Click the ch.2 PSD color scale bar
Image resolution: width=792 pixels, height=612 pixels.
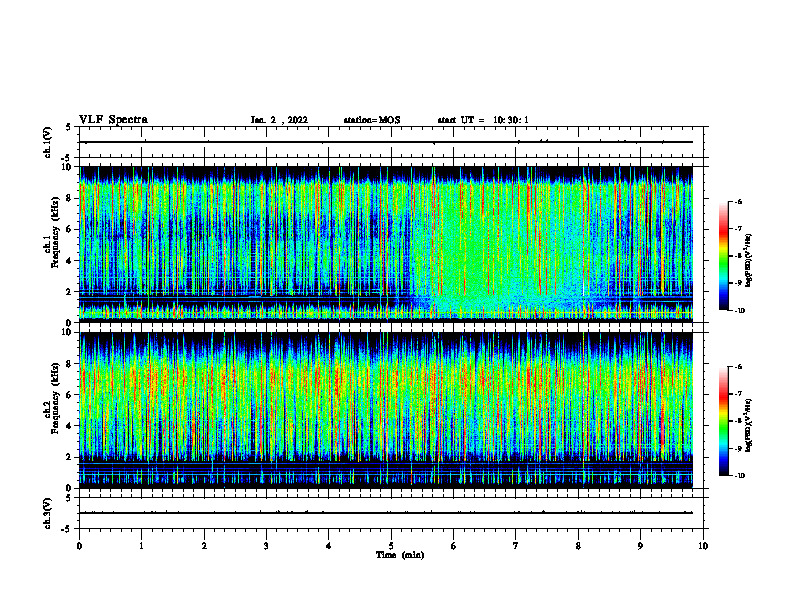(723, 421)
